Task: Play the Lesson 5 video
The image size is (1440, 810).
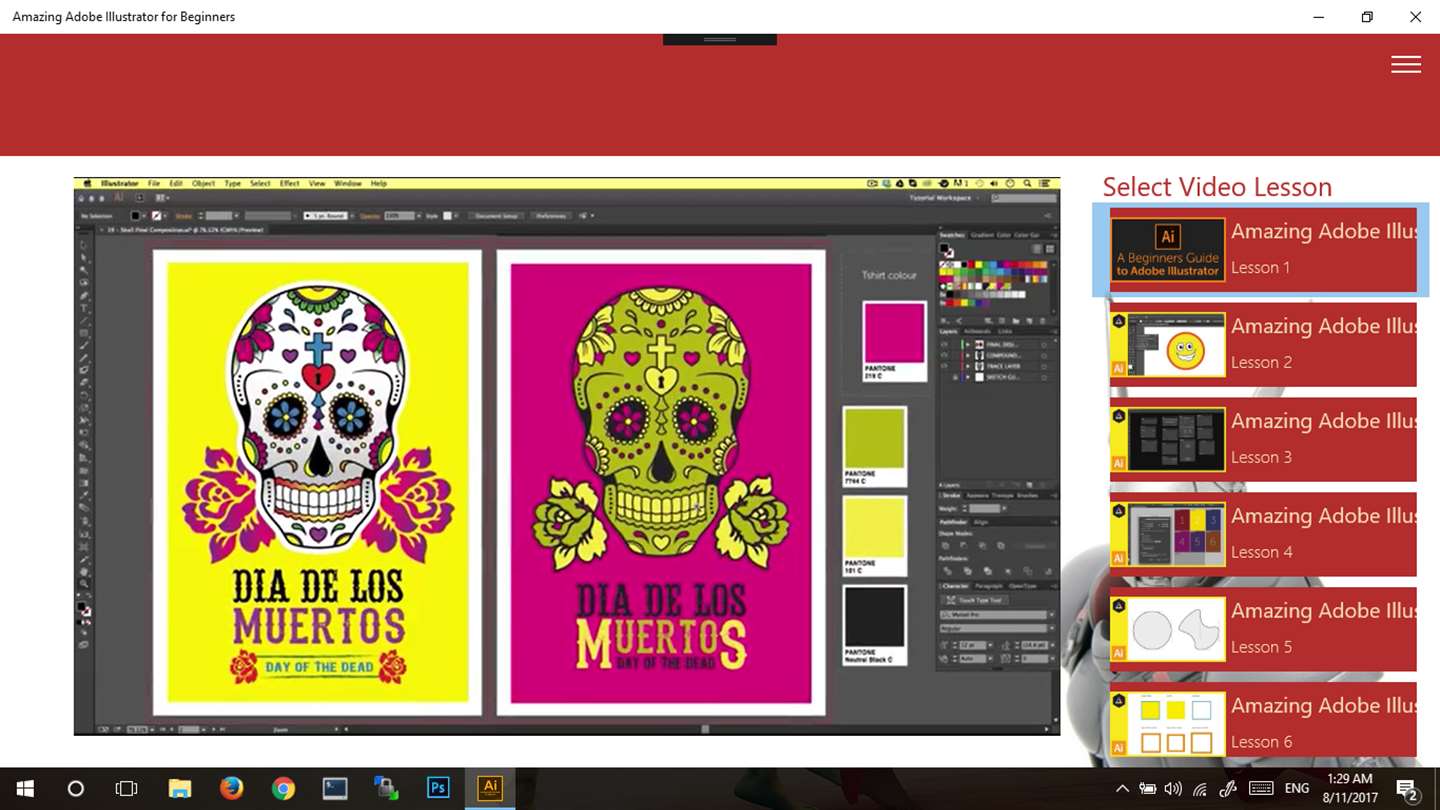Action: pos(1262,629)
